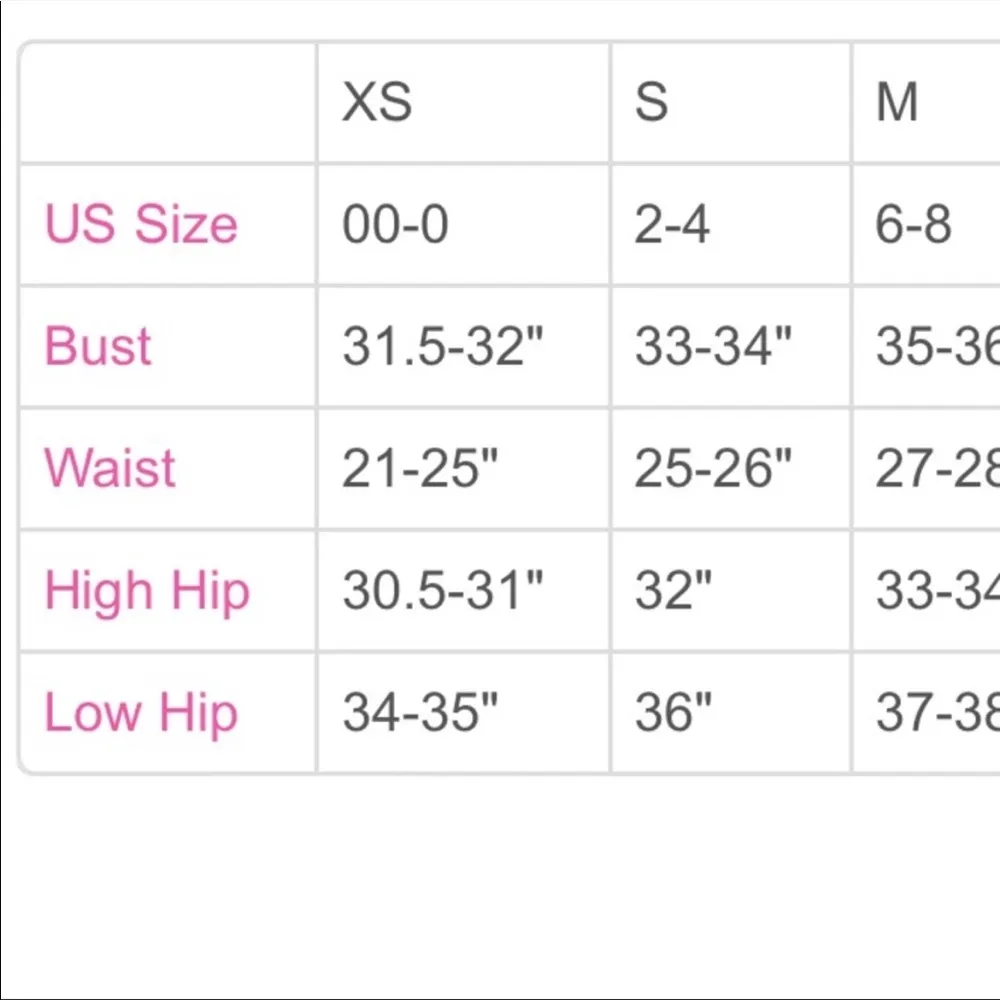Click the Waist row label
This screenshot has height=1000, width=1000.
(x=110, y=468)
